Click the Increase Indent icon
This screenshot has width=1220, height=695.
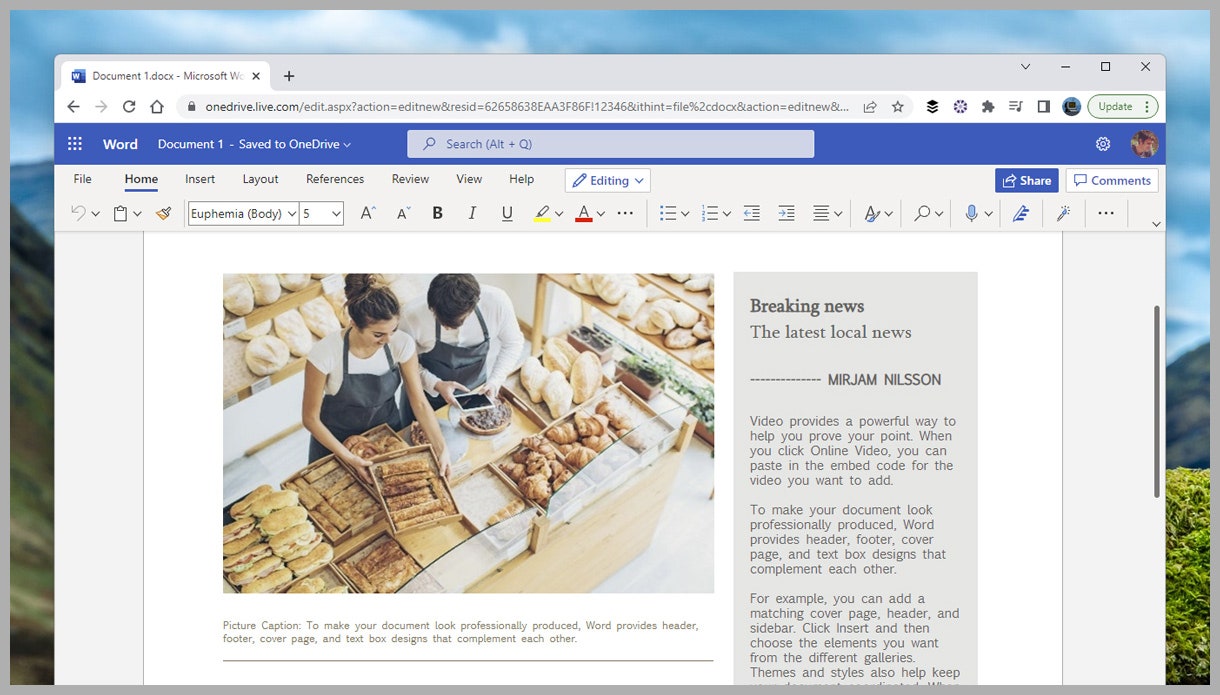(x=786, y=213)
